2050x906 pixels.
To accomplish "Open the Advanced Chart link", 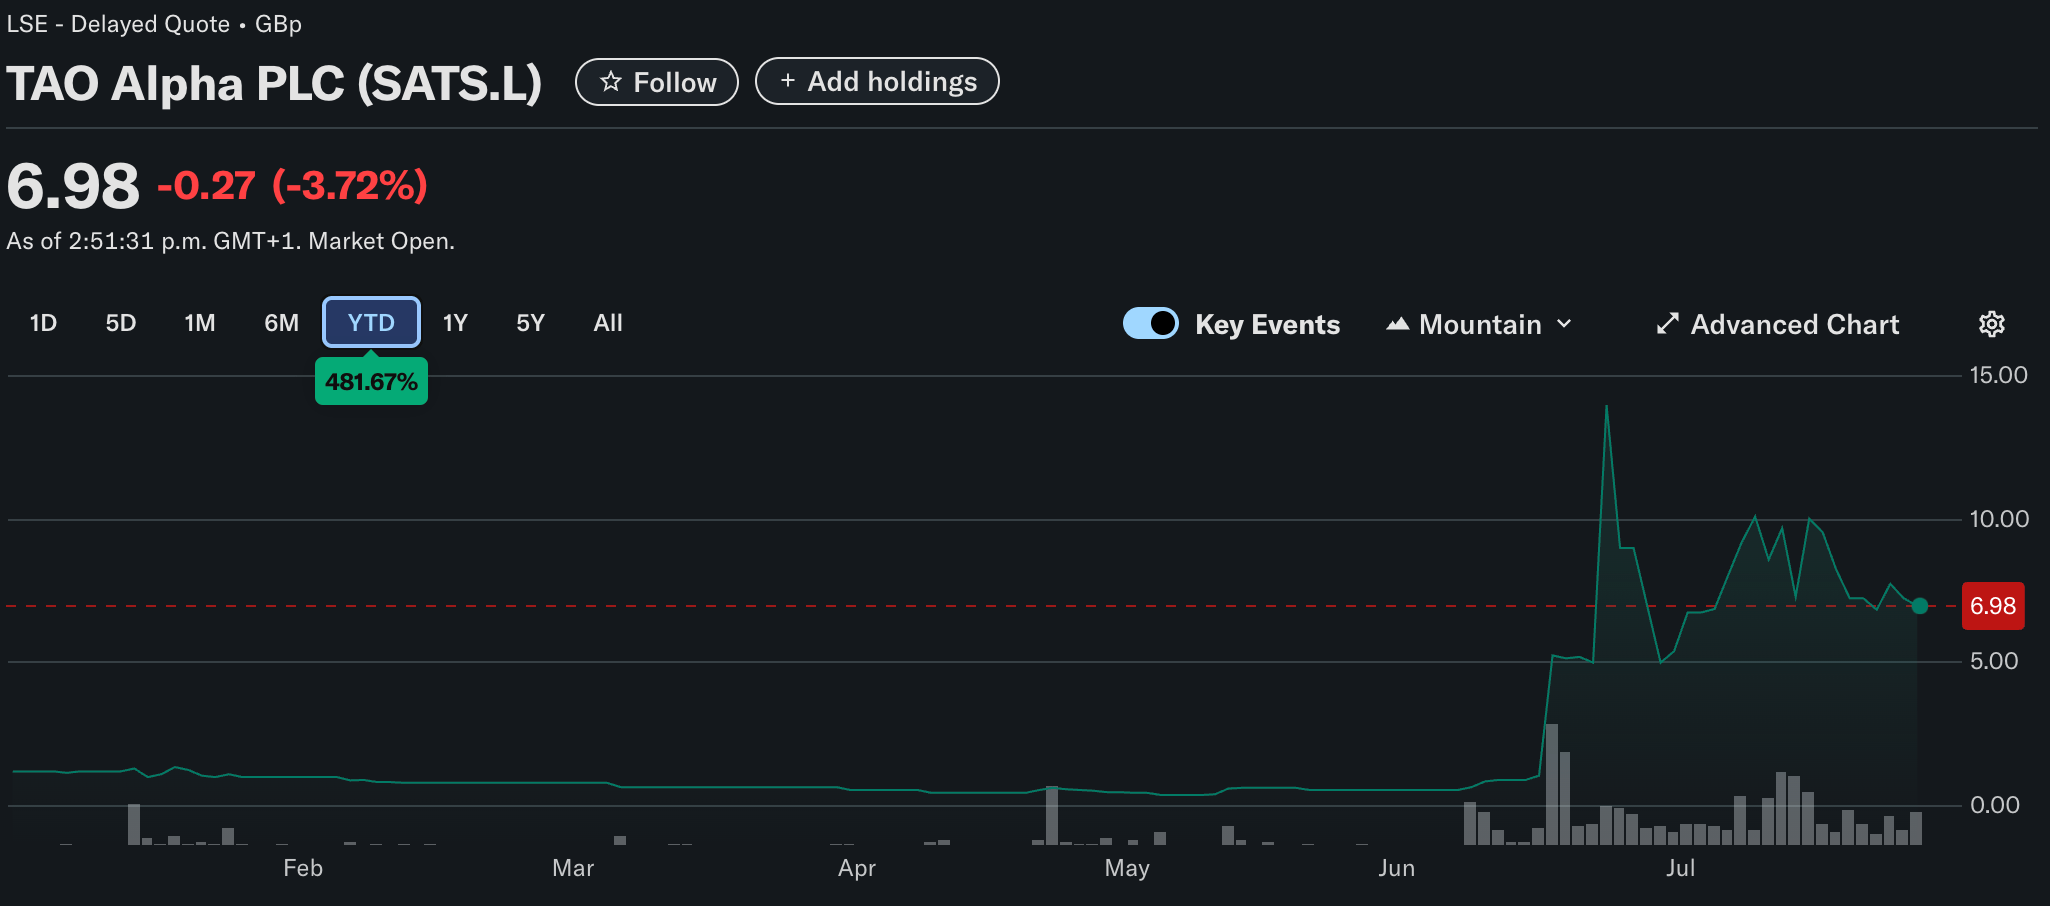I will [x=1794, y=324].
